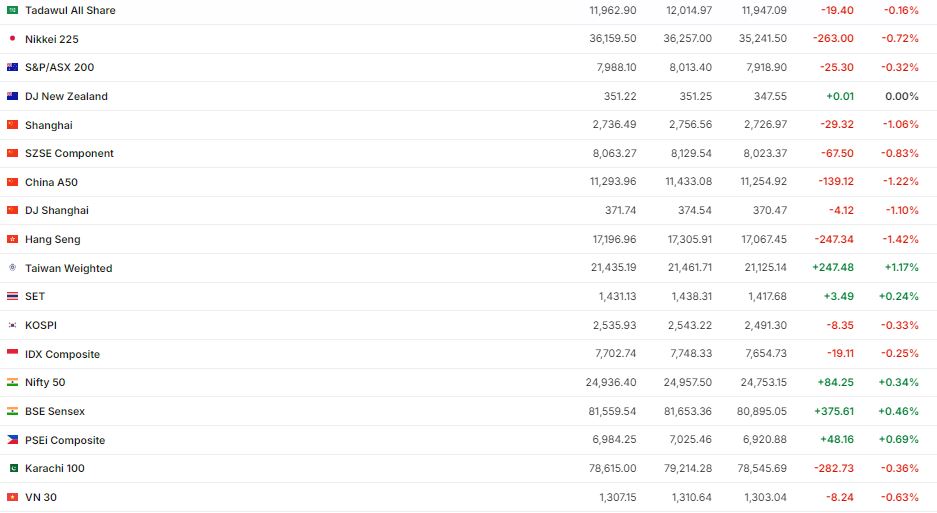Click the Indonesian flag beside IDX Composite

click(x=12, y=354)
